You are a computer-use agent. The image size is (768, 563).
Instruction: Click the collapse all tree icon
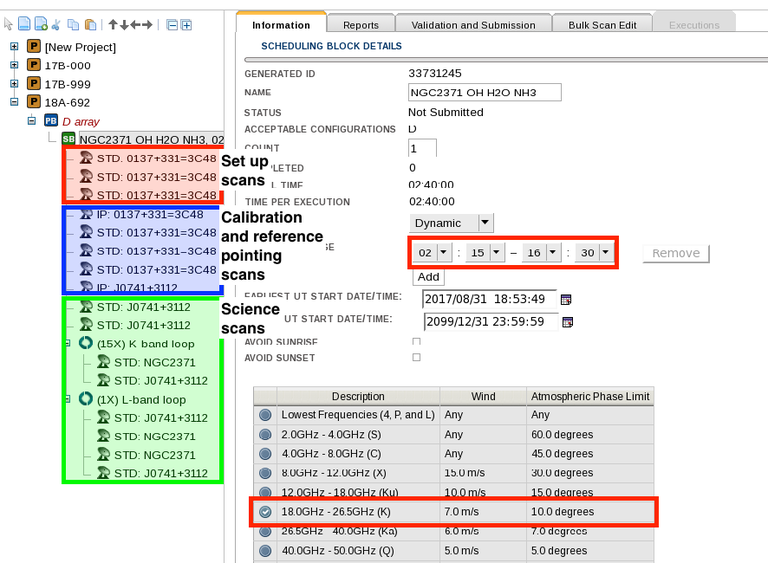[172, 24]
